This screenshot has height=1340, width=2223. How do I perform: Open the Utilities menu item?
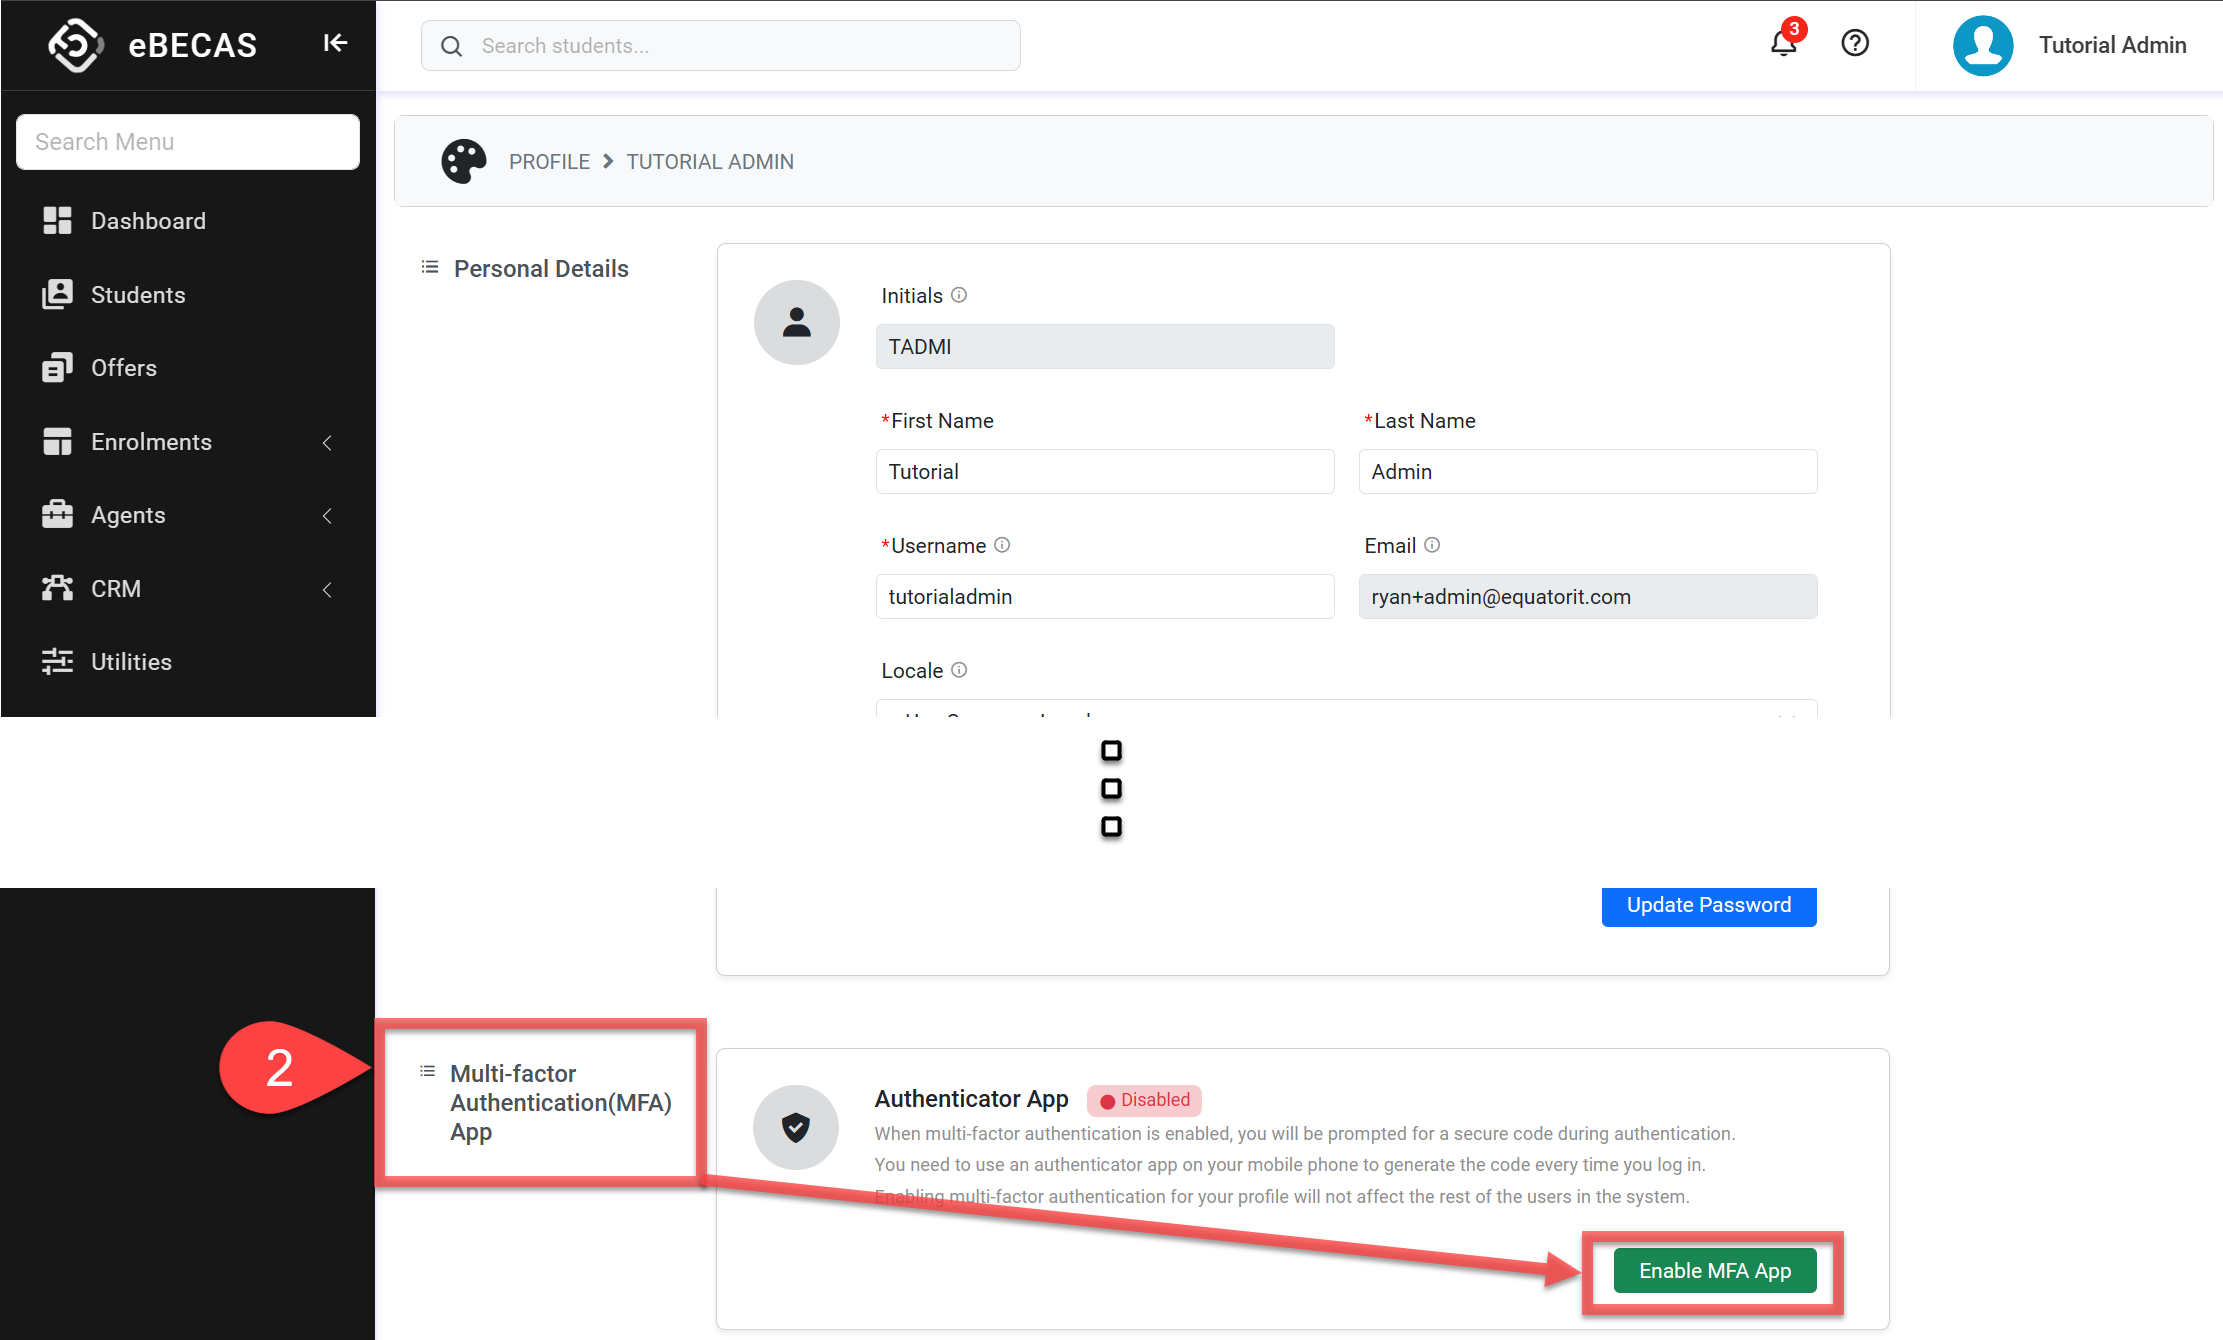point(131,662)
